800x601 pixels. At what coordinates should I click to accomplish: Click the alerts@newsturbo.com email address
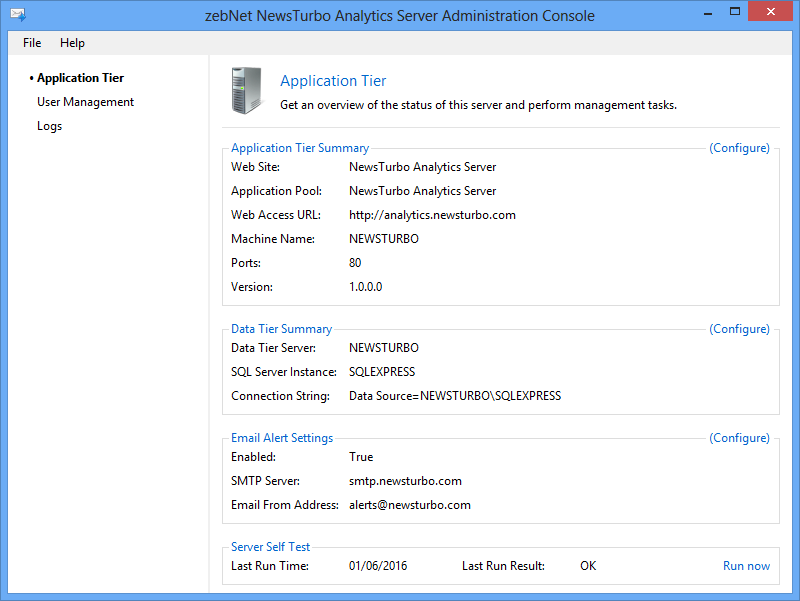[409, 505]
